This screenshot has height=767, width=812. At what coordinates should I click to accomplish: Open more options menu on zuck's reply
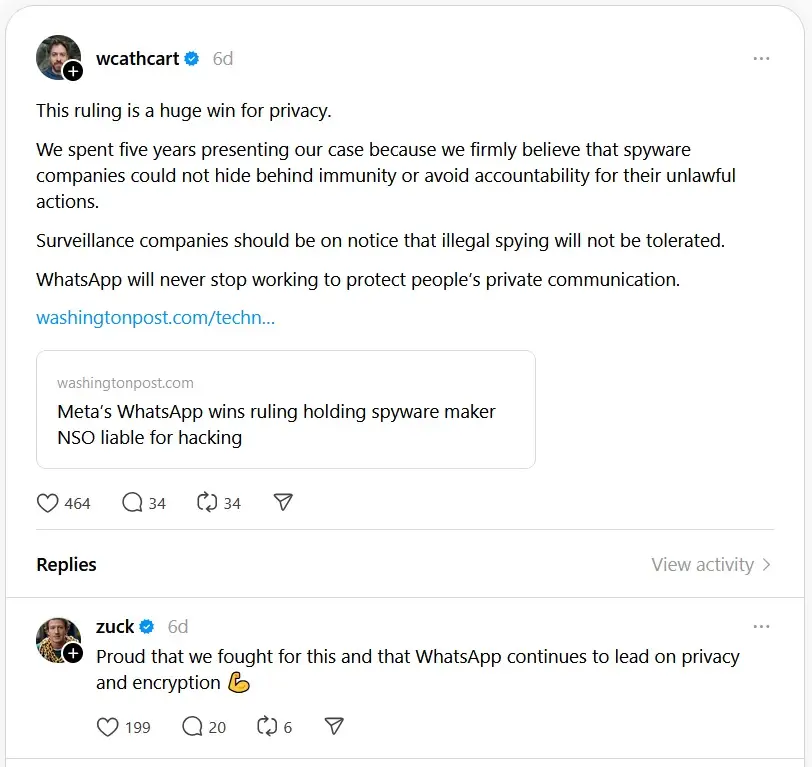[762, 627]
